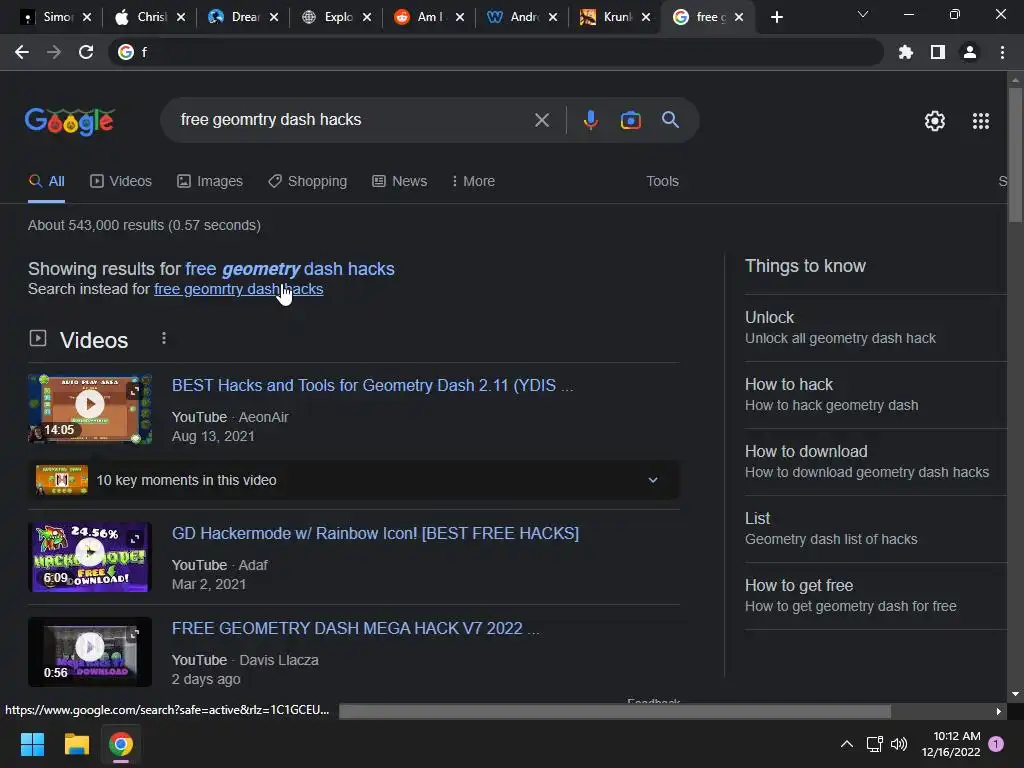Open the Extensions puzzle icon

[x=906, y=52]
